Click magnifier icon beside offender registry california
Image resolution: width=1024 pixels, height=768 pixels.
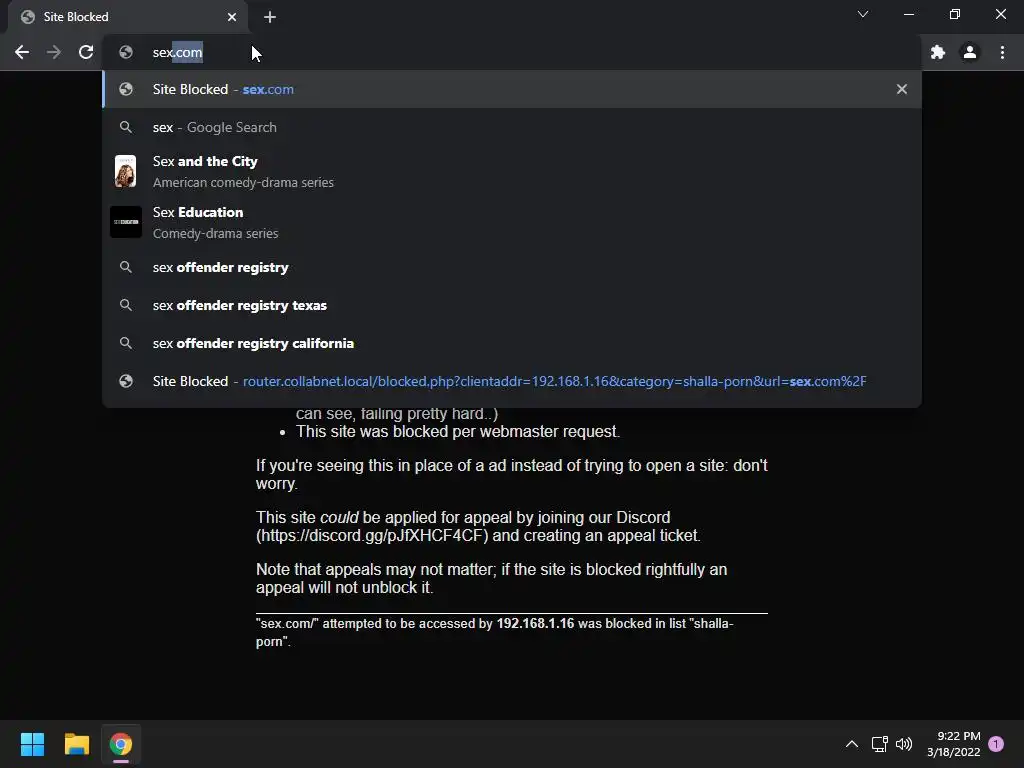click(x=125, y=343)
